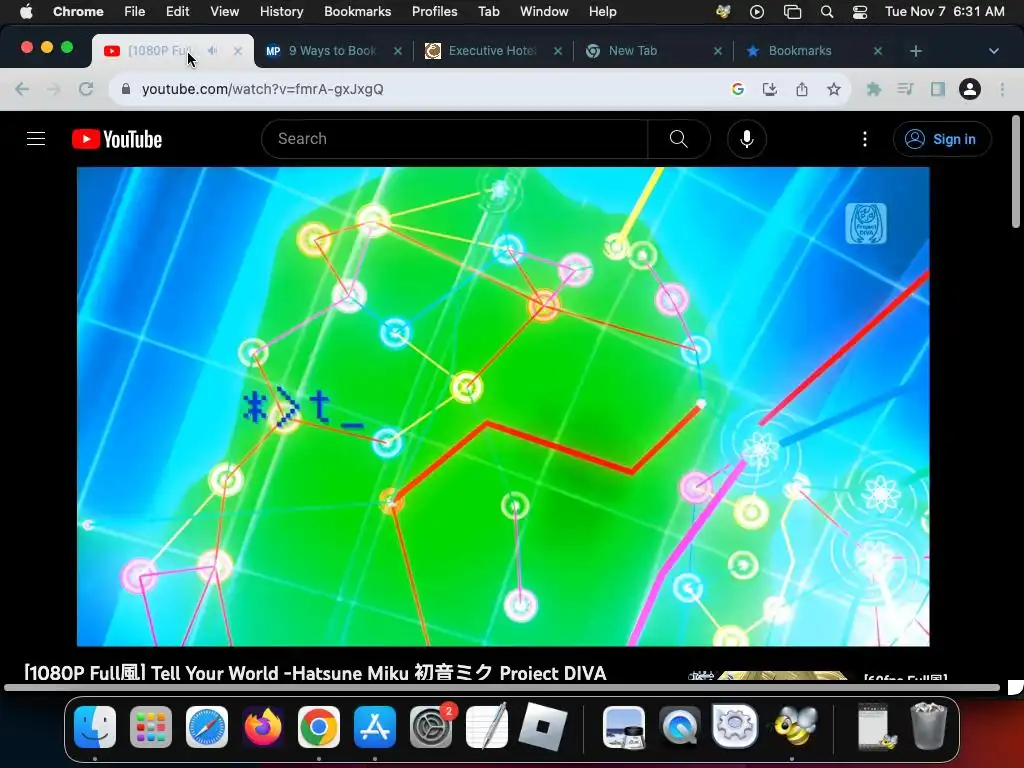Switch to Executive Hotel tab
The width and height of the screenshot is (1024, 768).
click(x=493, y=50)
